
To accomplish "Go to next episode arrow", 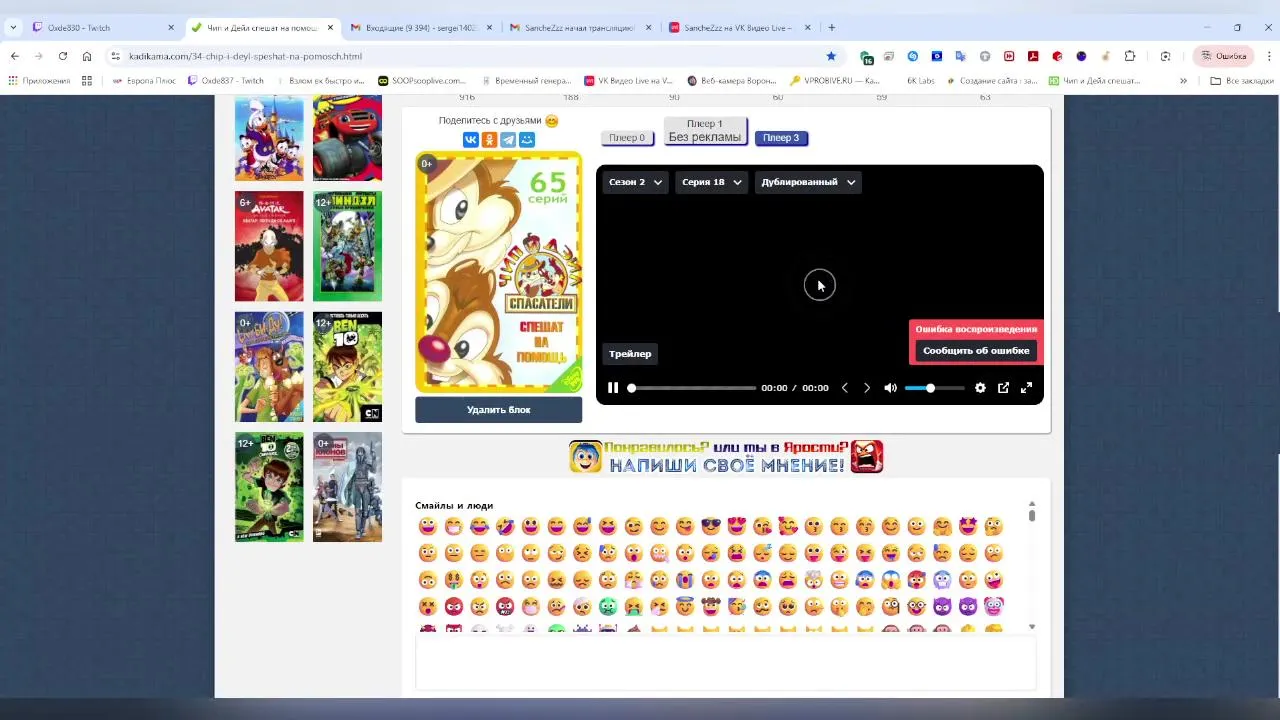I will (x=867, y=388).
